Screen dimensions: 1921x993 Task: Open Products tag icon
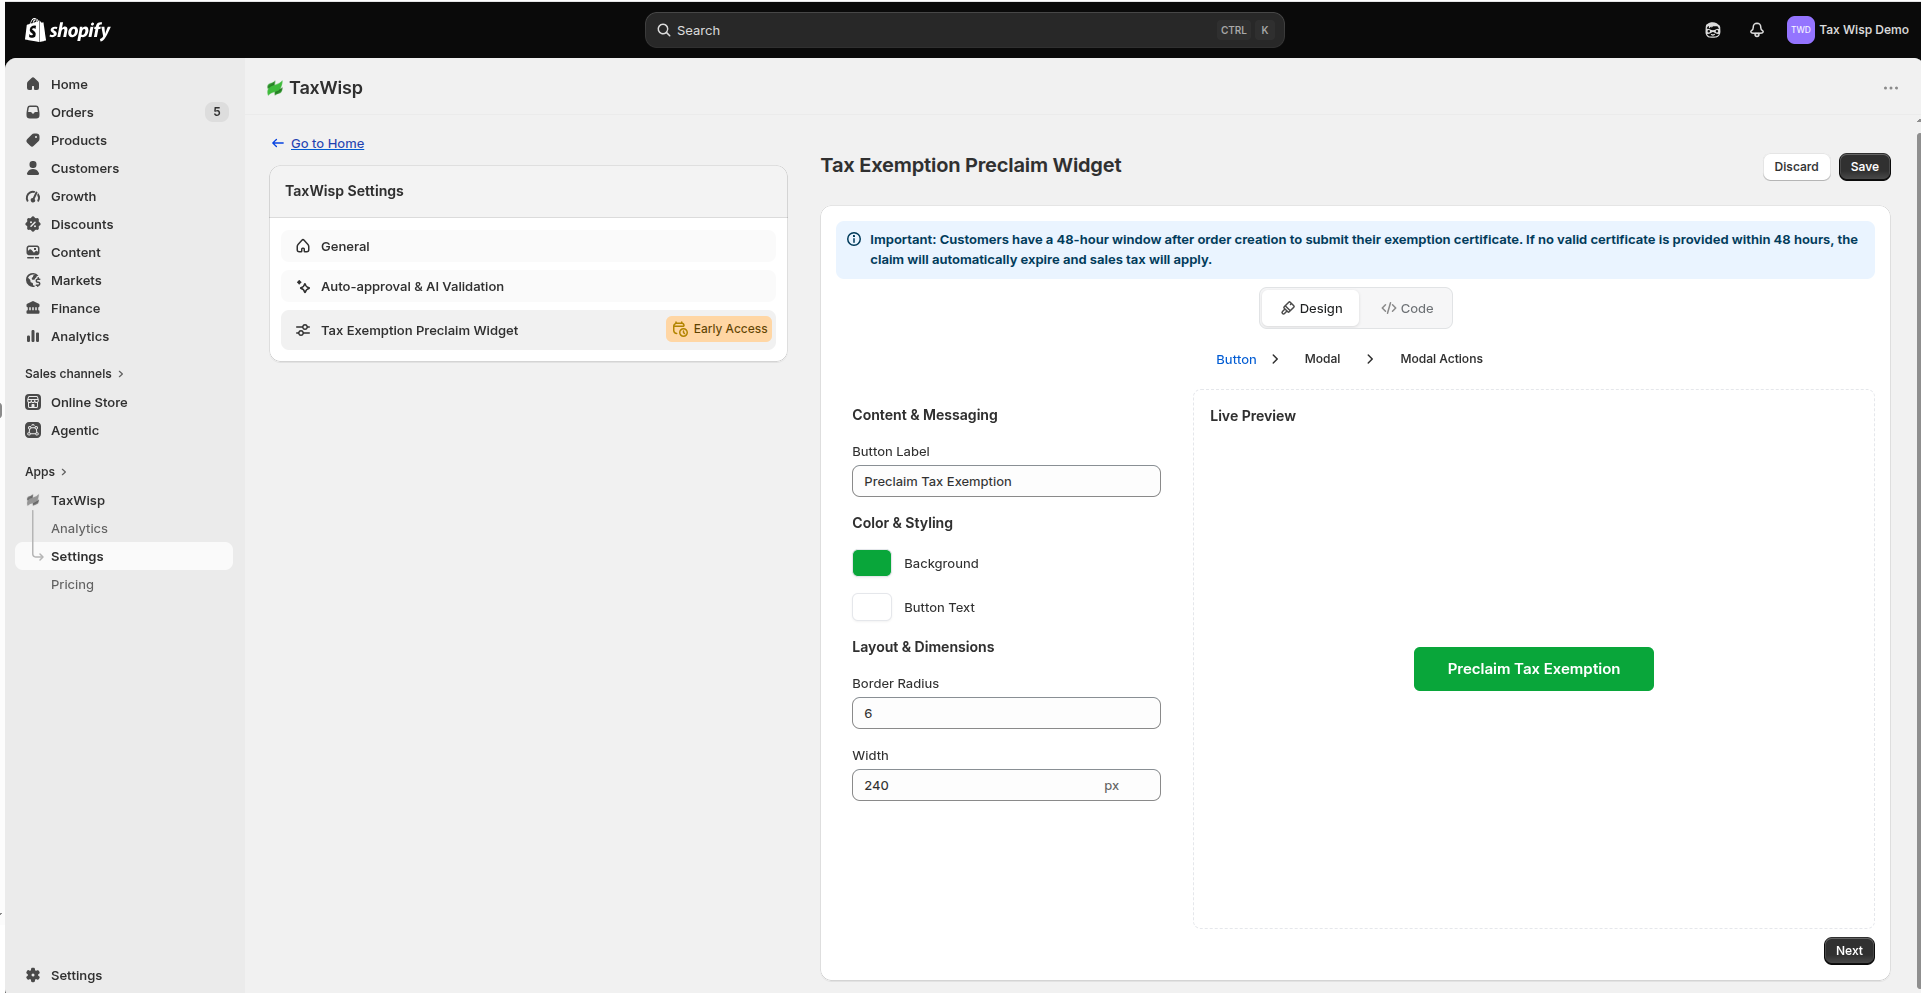tap(33, 140)
